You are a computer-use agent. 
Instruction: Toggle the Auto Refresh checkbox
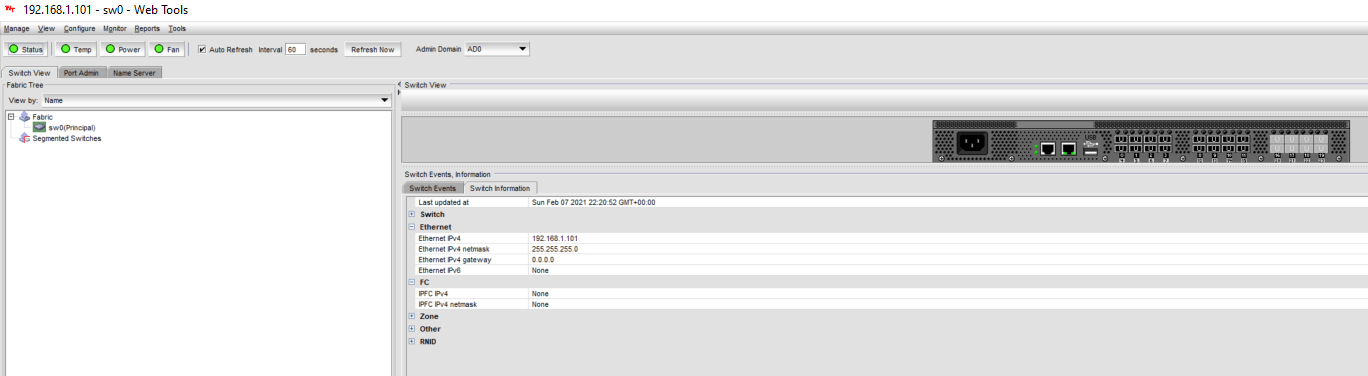202,49
